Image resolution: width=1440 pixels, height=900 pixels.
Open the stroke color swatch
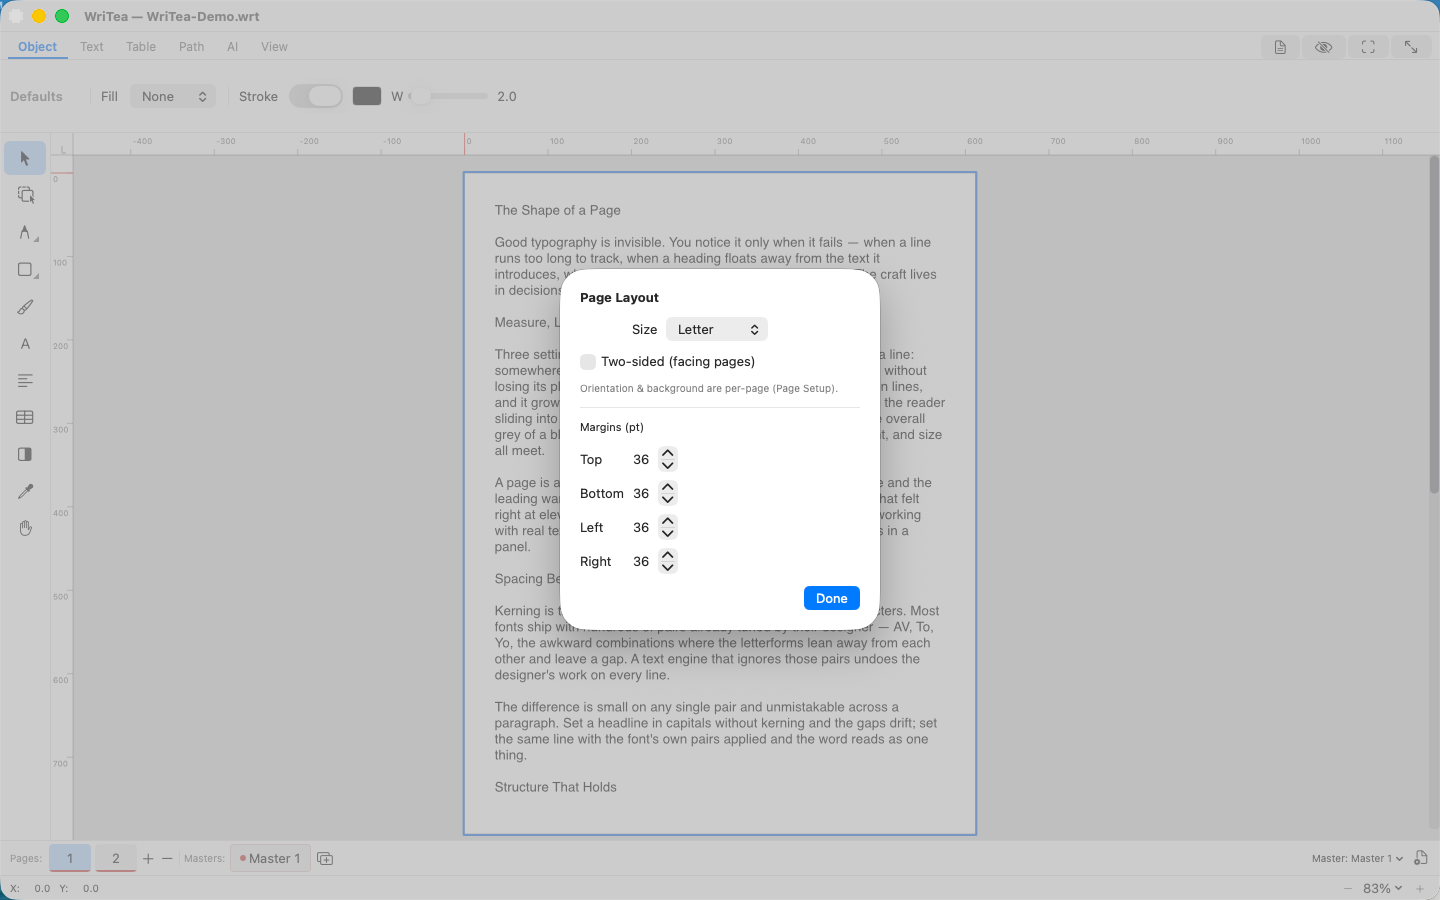pyautogui.click(x=367, y=96)
